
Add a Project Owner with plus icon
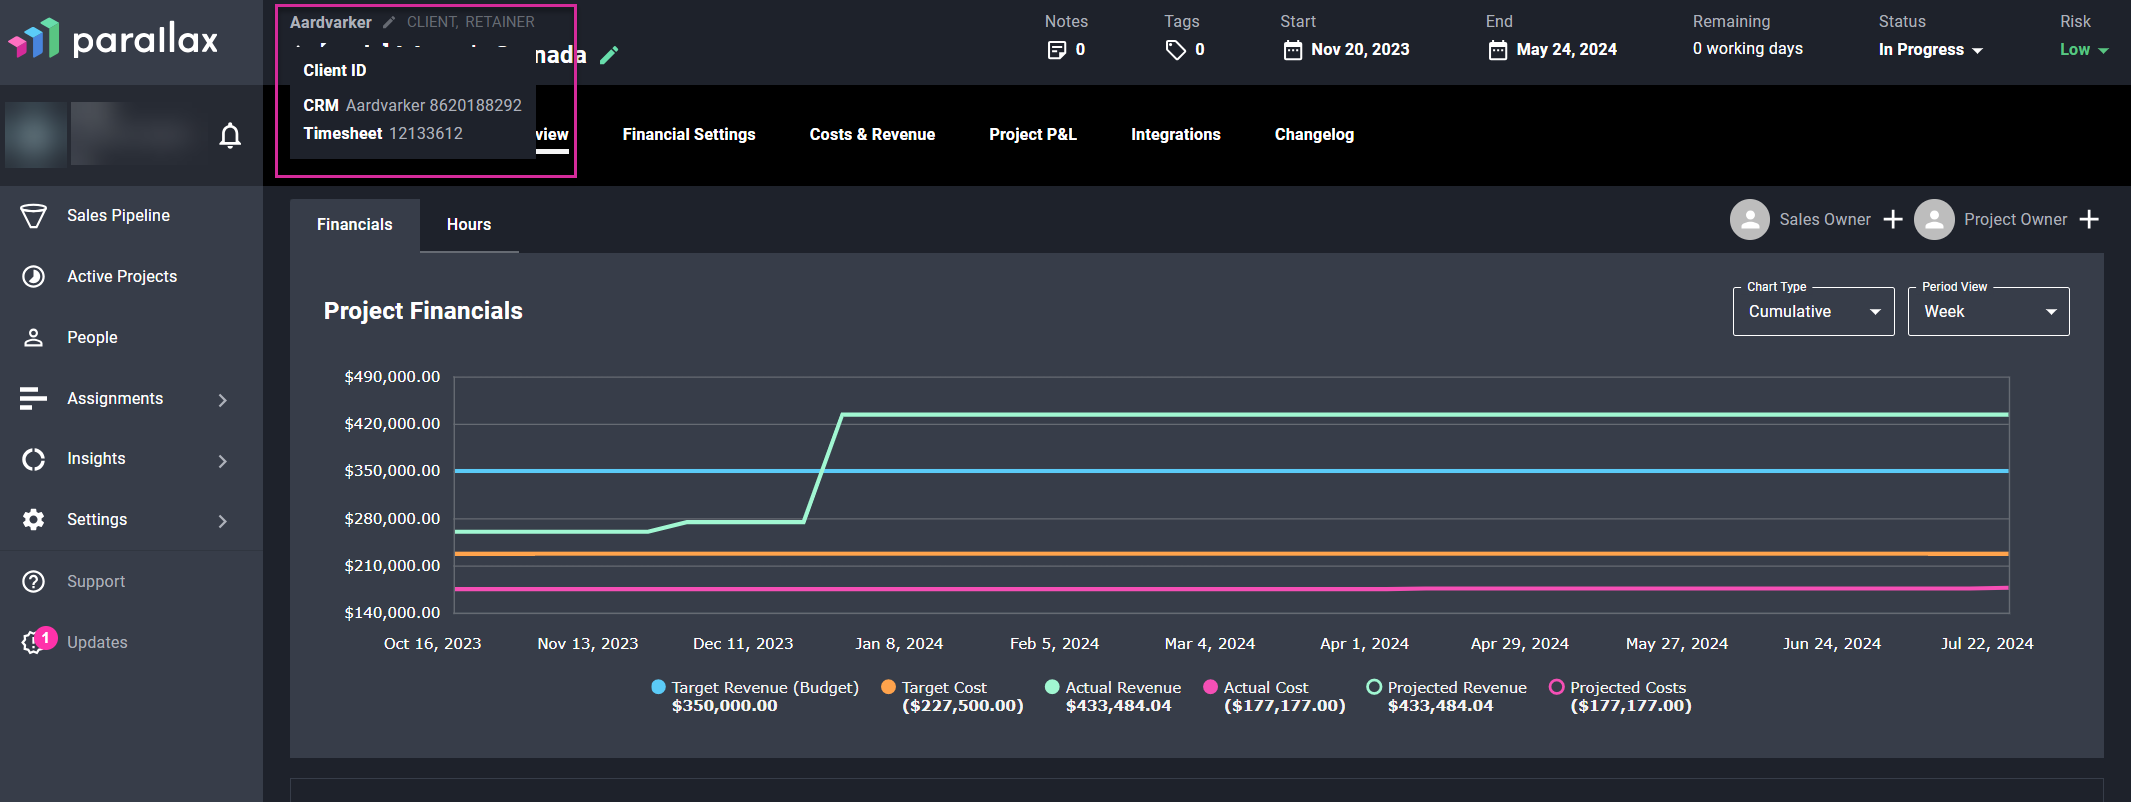tap(2089, 219)
